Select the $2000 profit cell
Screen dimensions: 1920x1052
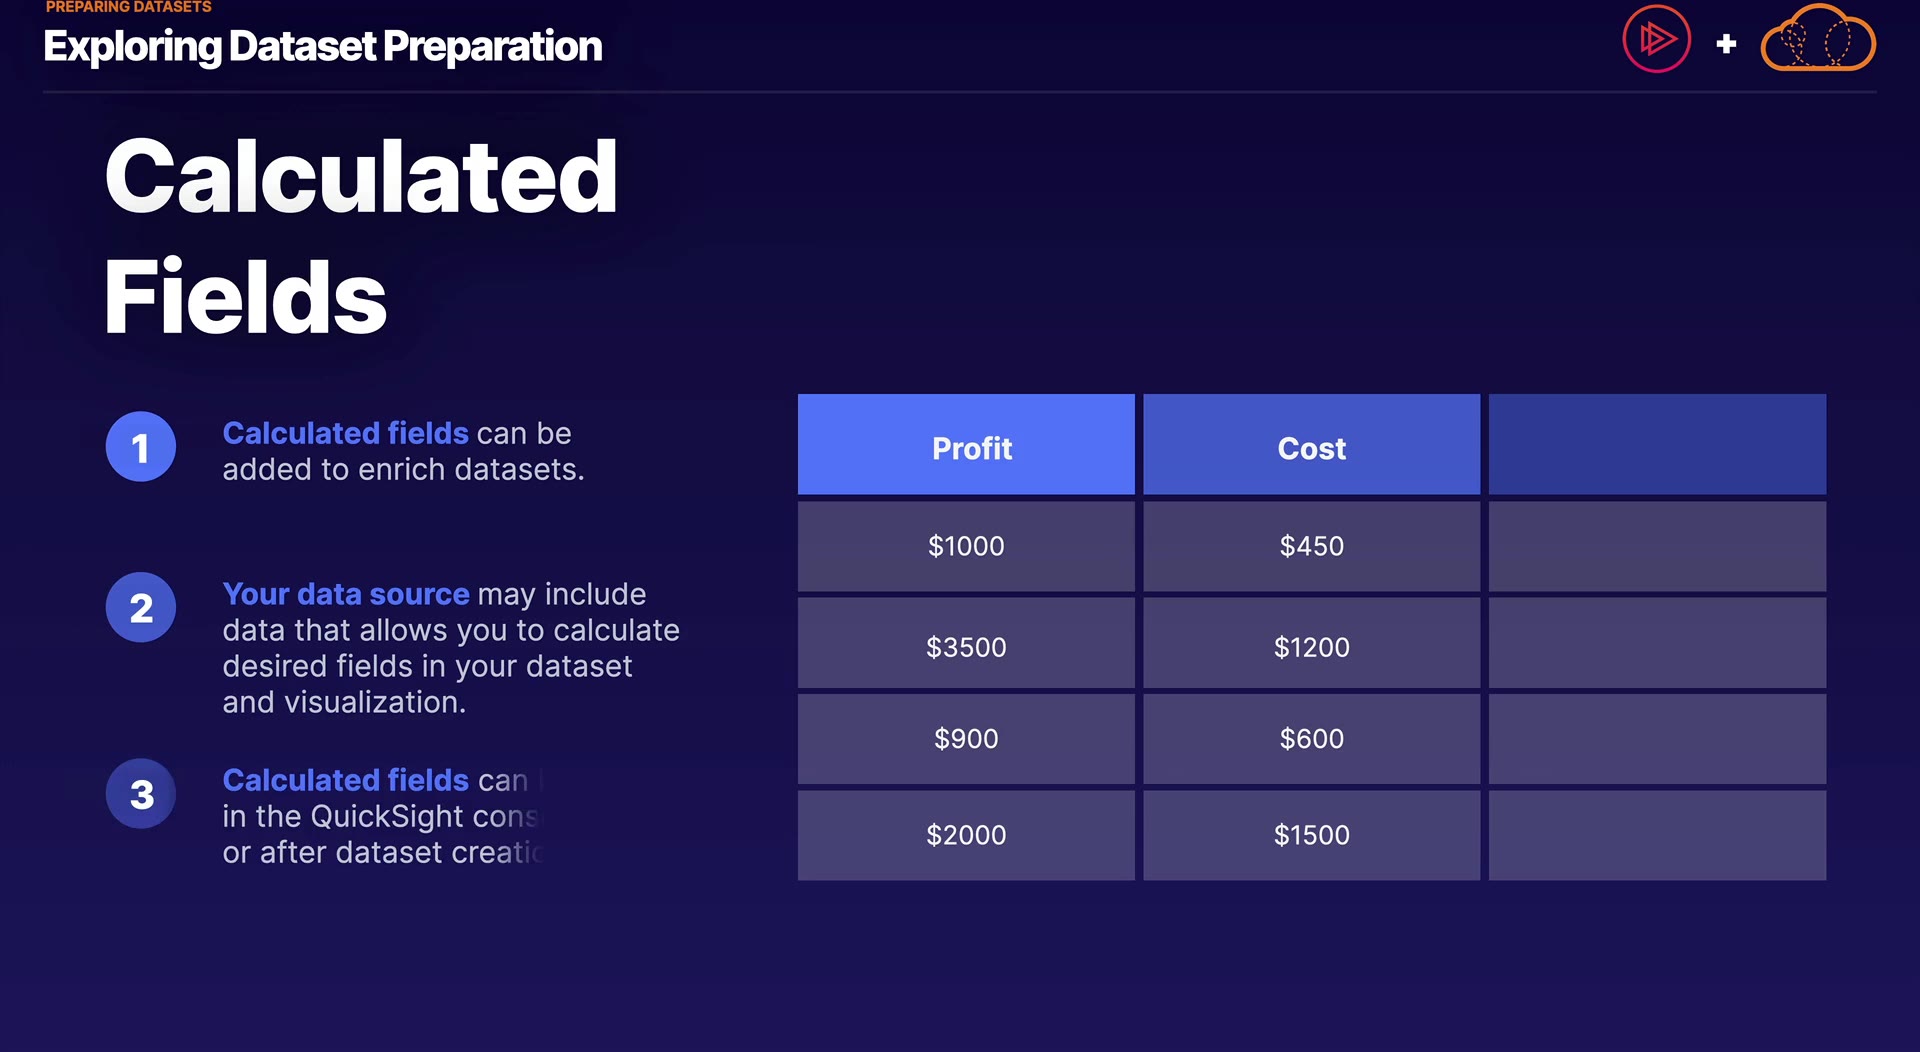(966, 835)
